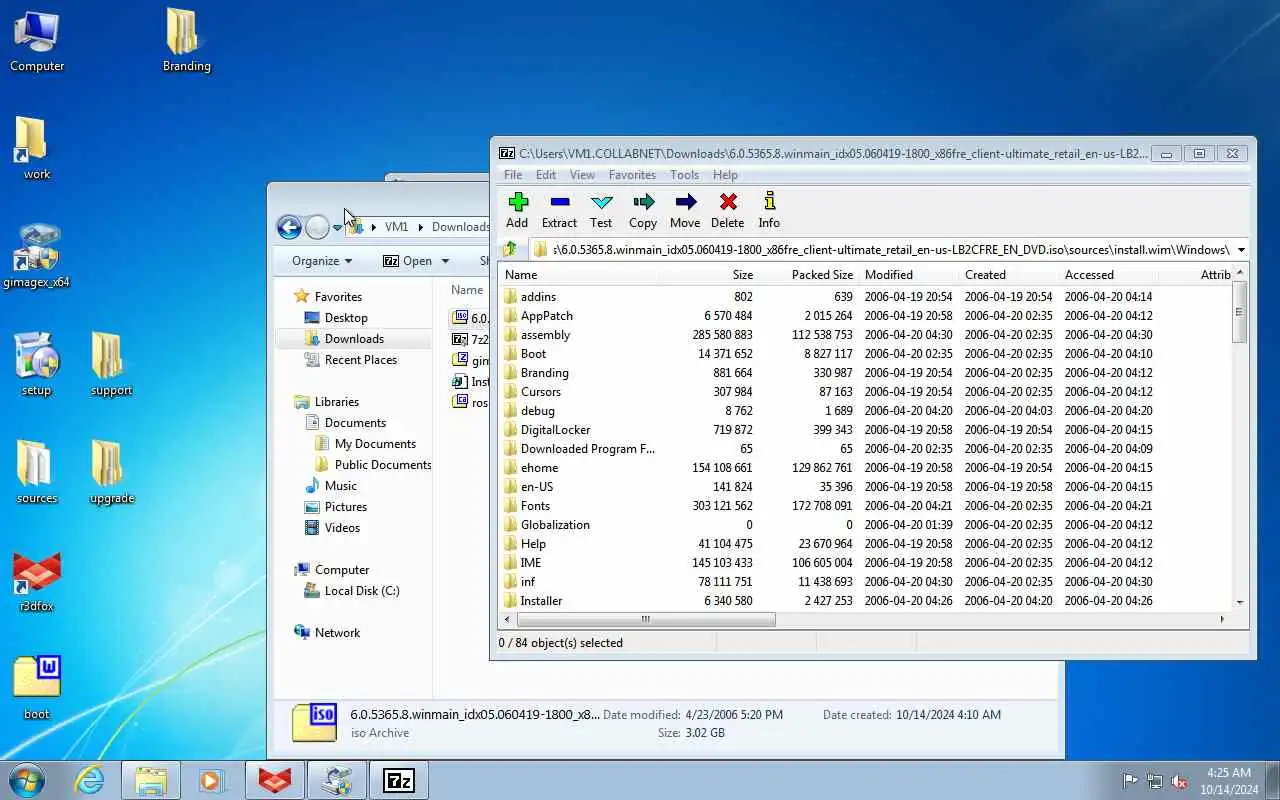
Task: Click scroll down arrow in 7-Zip list
Action: pos(1240,602)
